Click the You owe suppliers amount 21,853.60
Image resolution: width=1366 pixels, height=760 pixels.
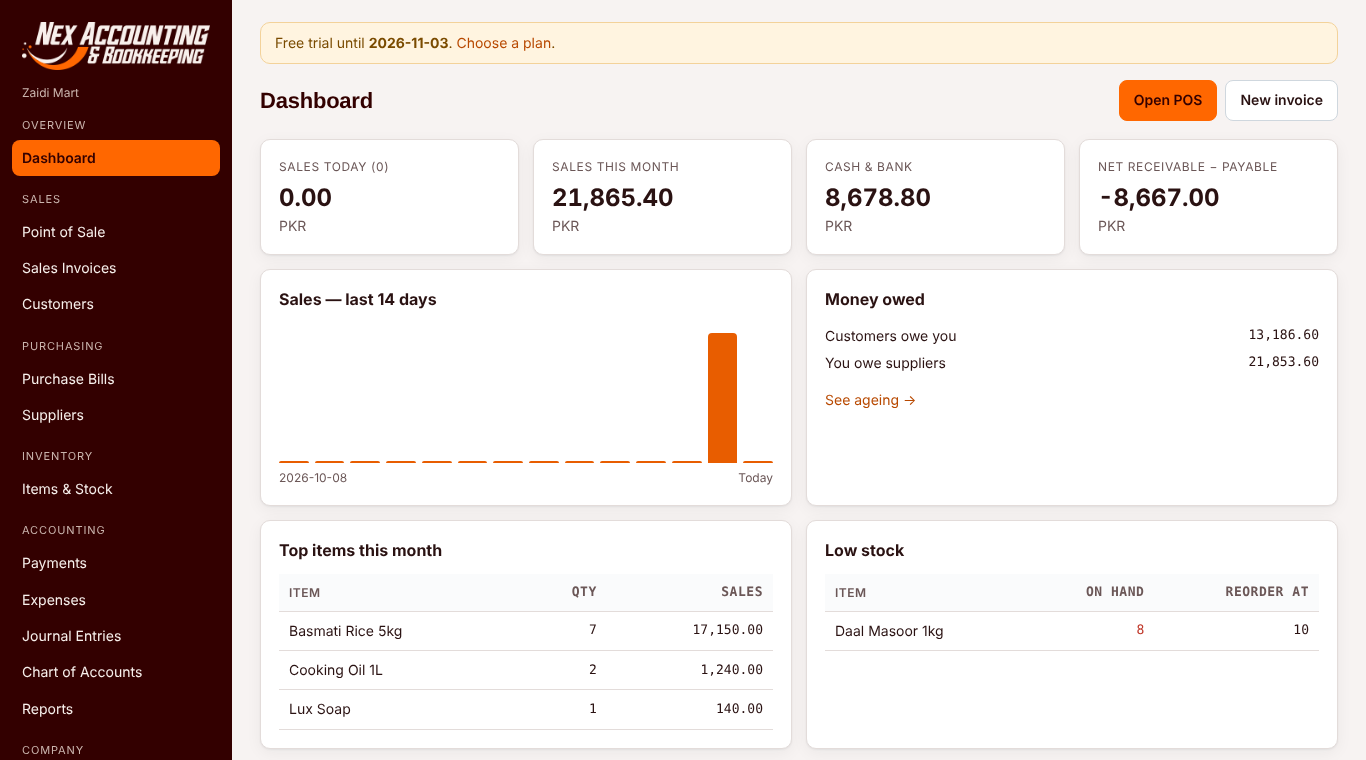(x=1283, y=362)
